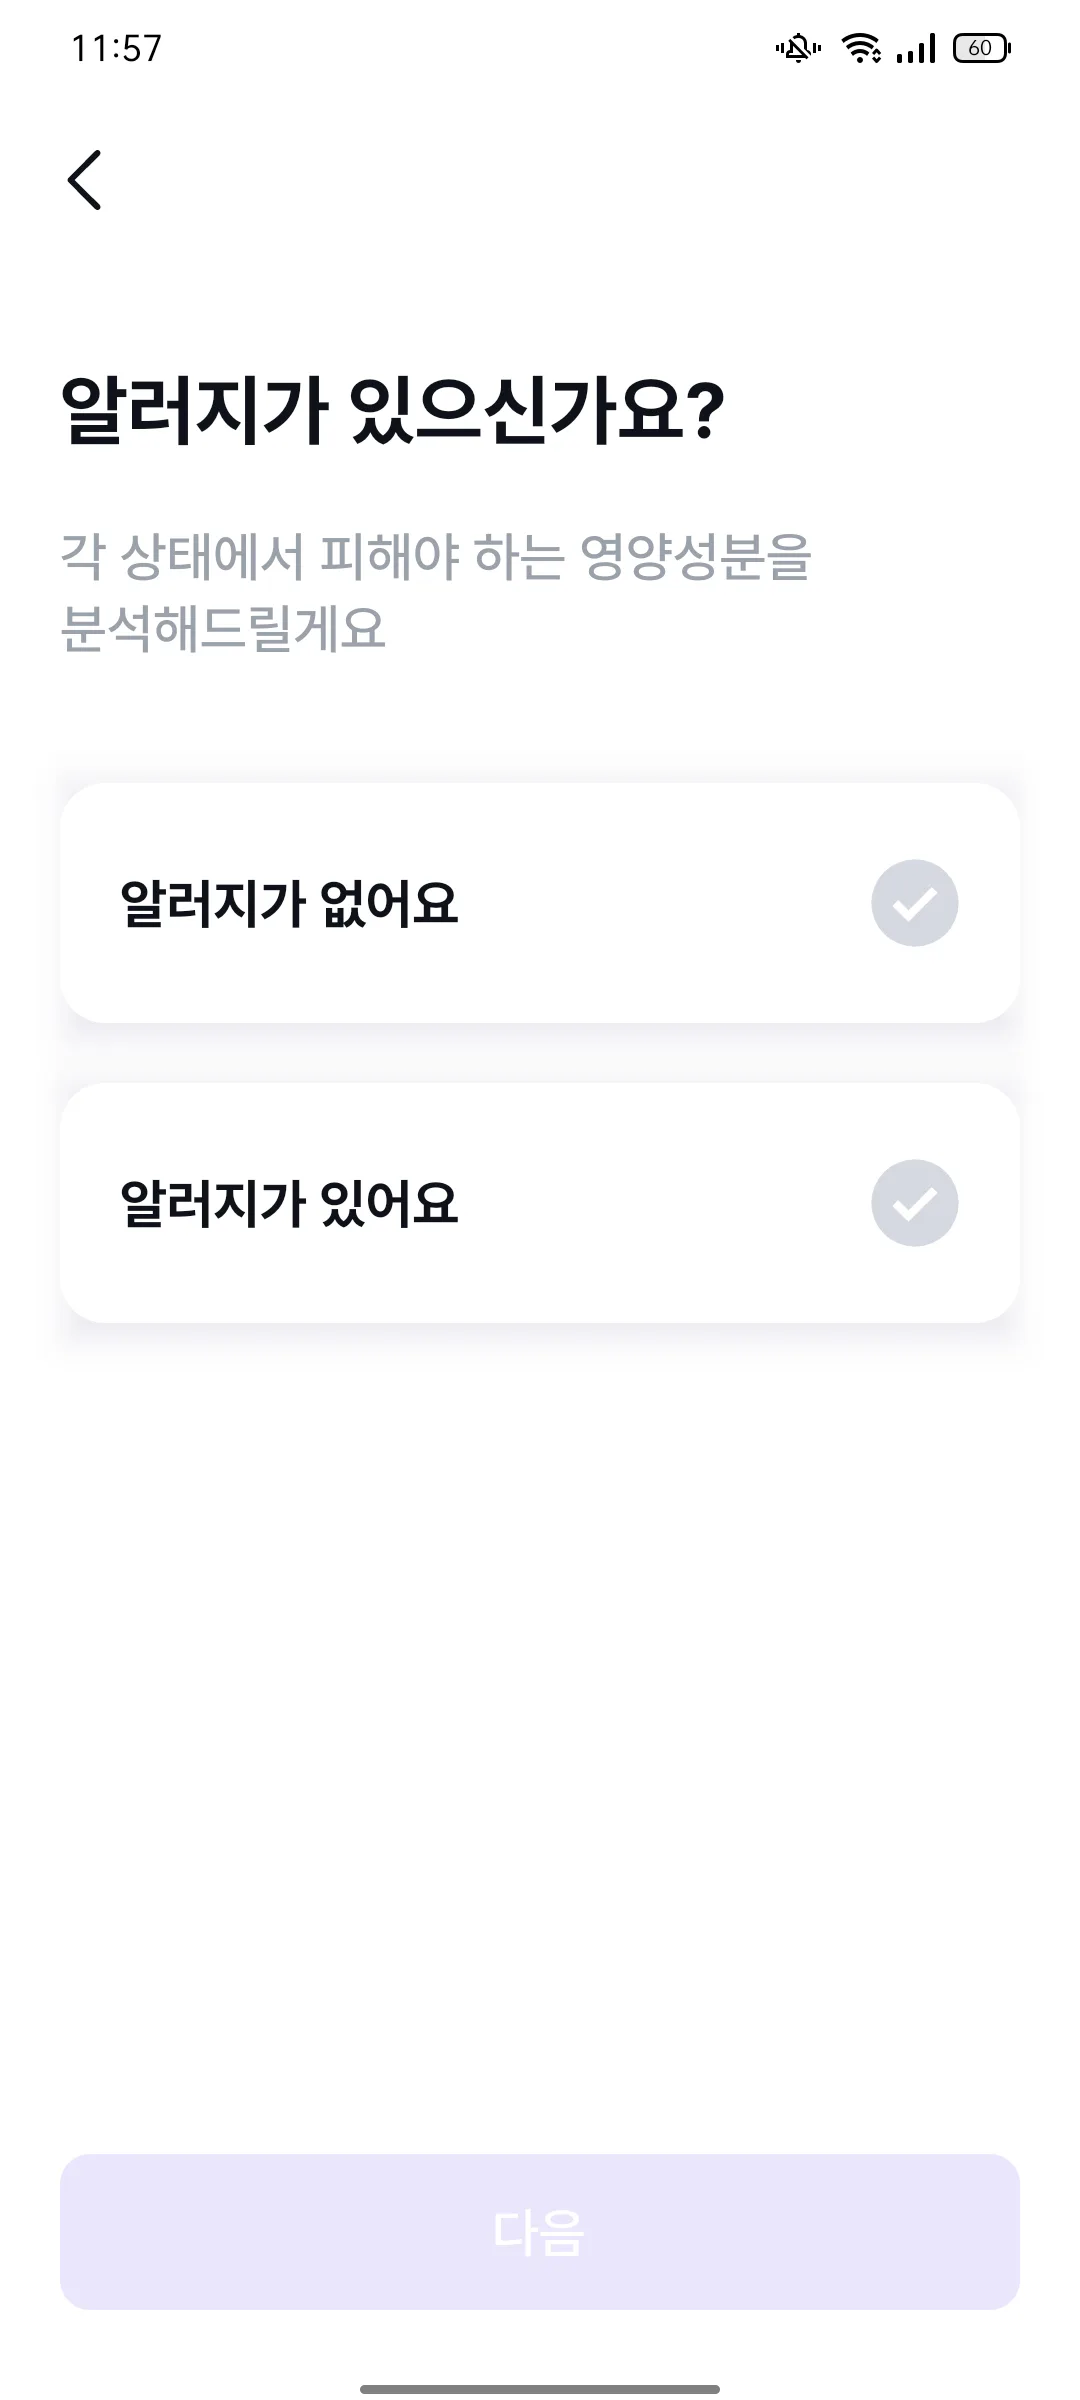Viewport: 1080px width, 2400px height.
Task: Tap the 알러지가 있어요 label text
Action: click(289, 1204)
